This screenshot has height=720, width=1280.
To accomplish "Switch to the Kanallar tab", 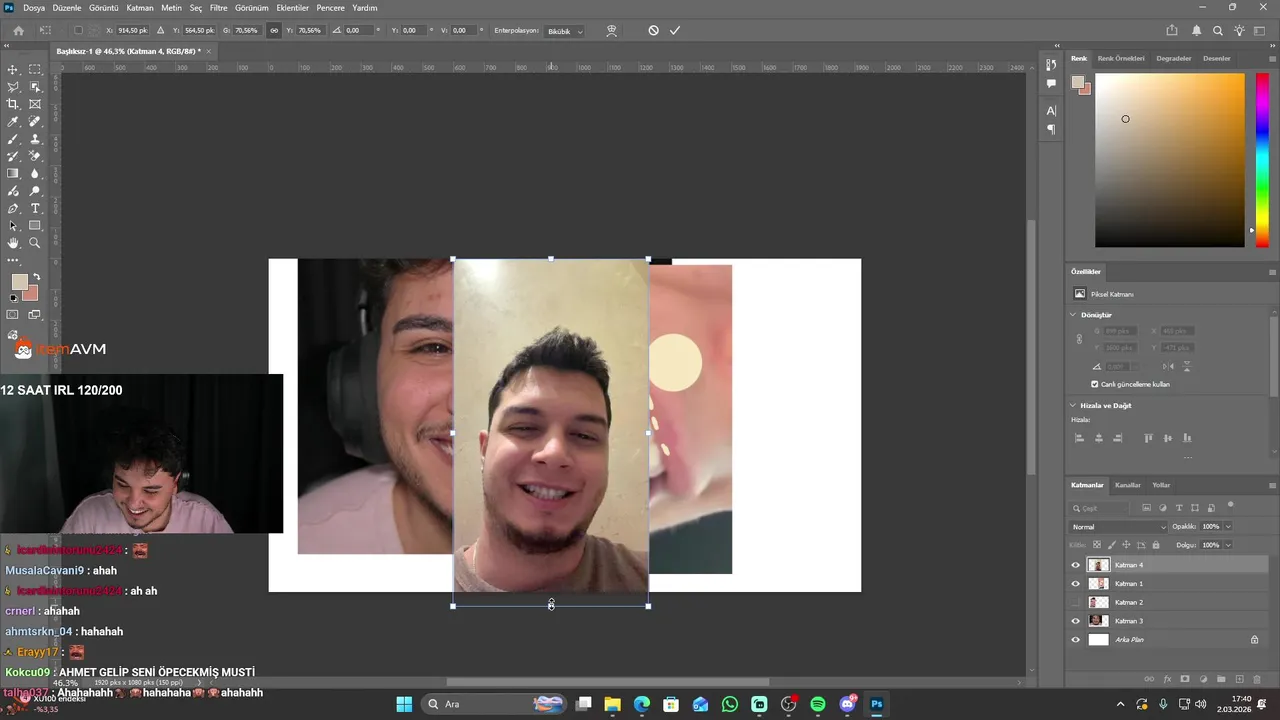I will click(1128, 485).
